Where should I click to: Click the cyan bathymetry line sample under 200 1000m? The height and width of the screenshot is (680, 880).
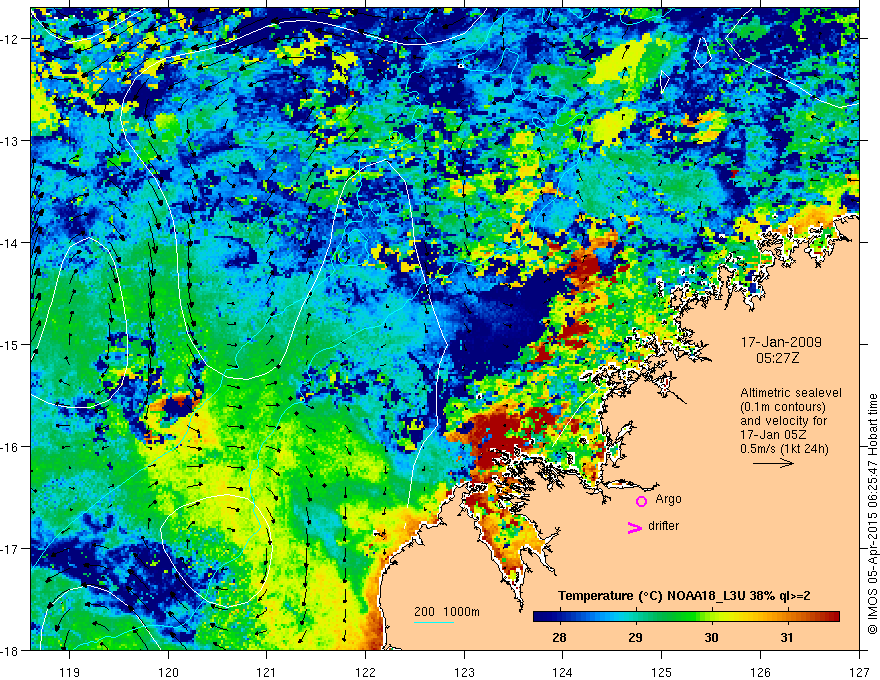pyautogui.click(x=434, y=622)
